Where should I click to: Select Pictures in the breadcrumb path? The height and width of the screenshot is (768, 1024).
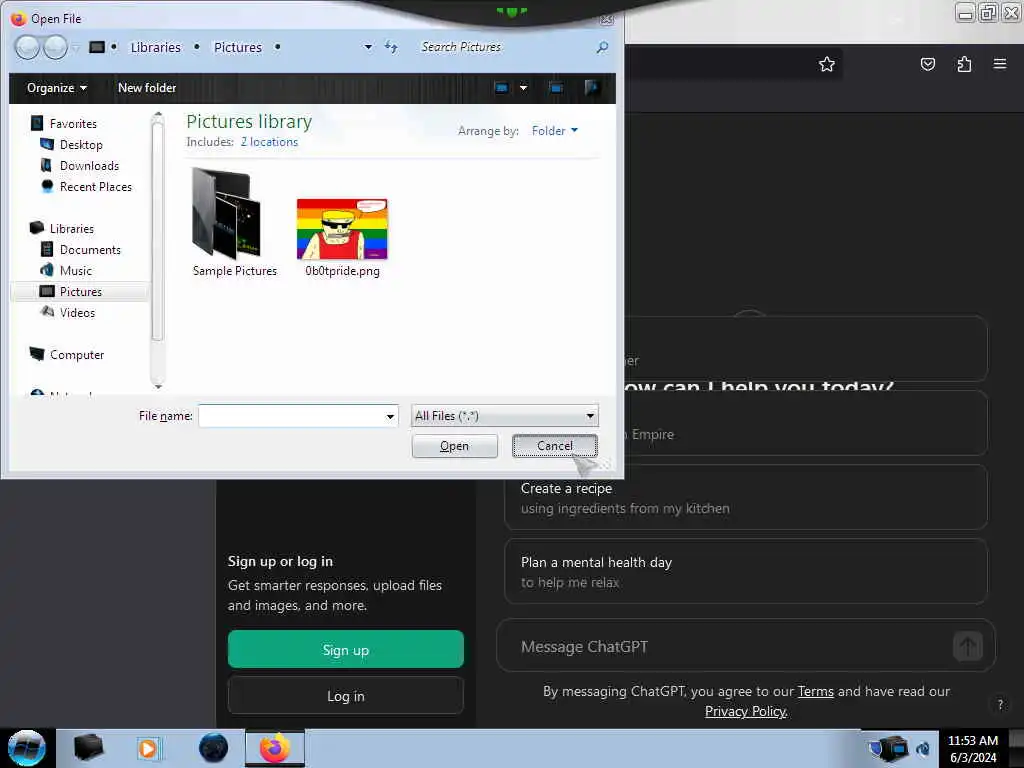(x=238, y=48)
